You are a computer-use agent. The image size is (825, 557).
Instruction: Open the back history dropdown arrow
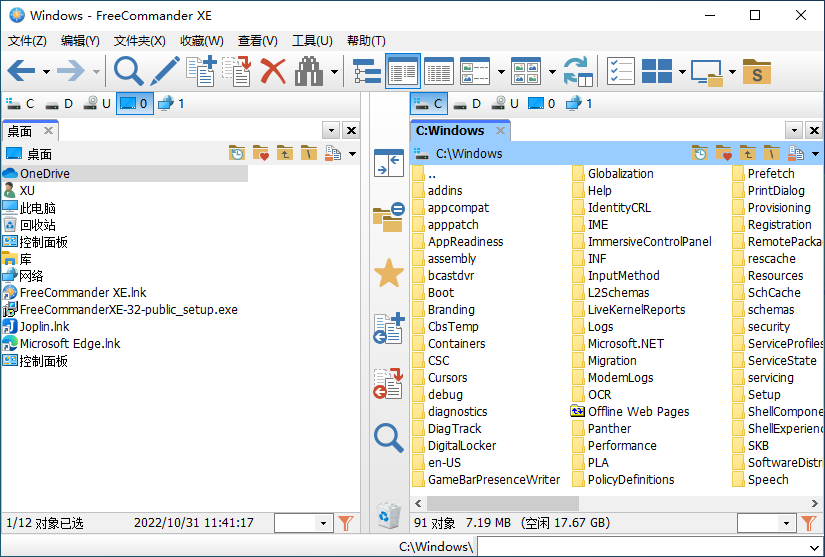pyautogui.click(x=46, y=71)
